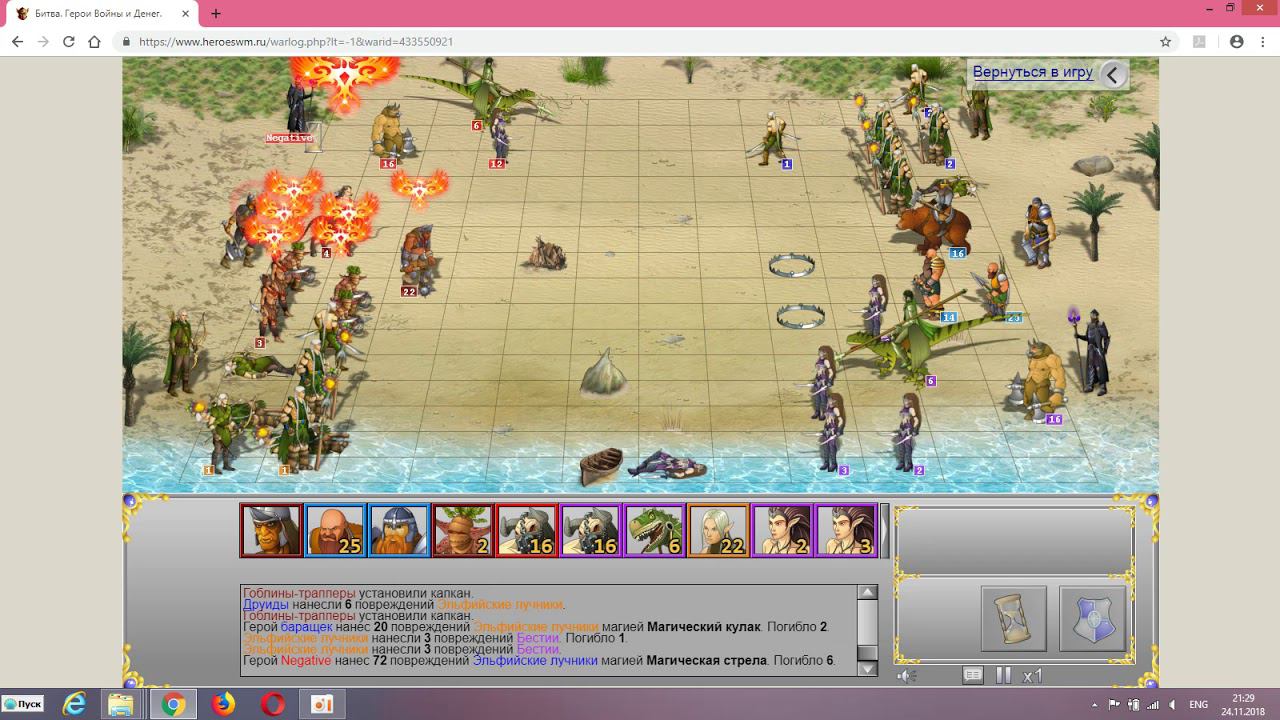Screen dimensions: 1280x720
Task: Click the upper ring trap on the battlefield
Action: click(792, 264)
